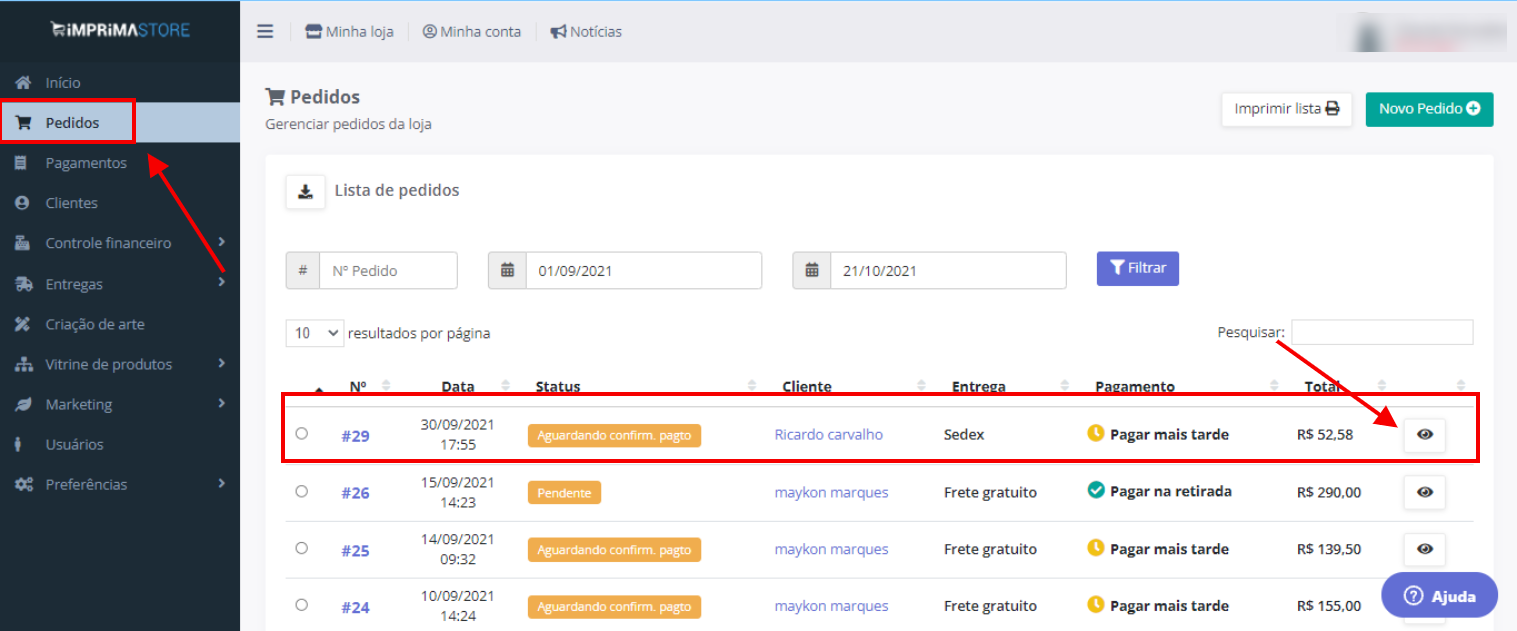Open order #25 link

coord(355,550)
